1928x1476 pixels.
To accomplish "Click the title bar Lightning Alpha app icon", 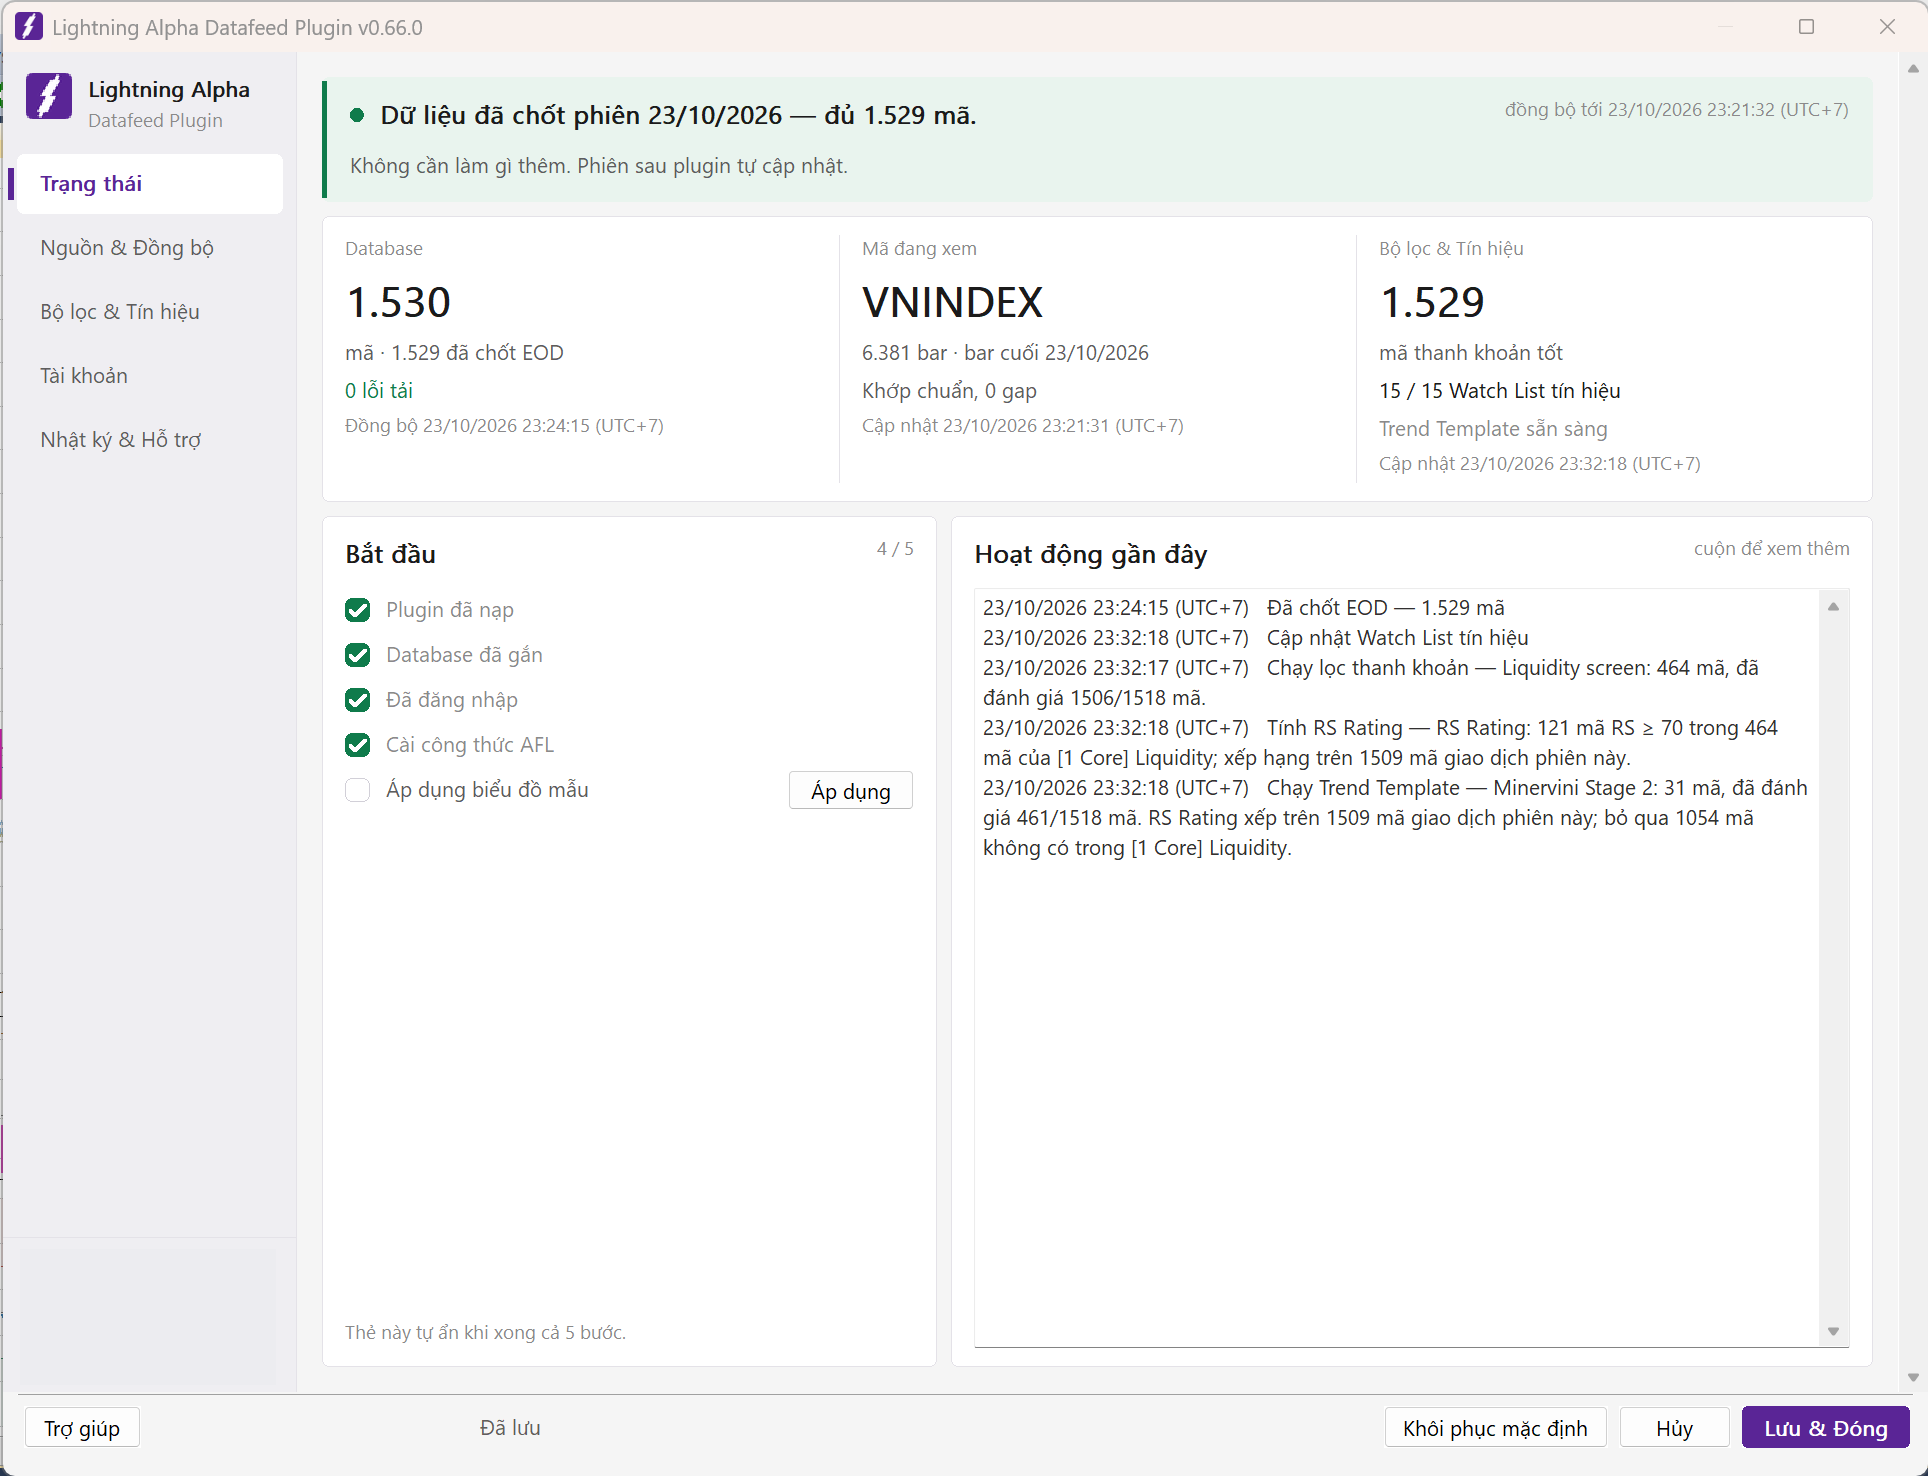I will tap(29, 27).
